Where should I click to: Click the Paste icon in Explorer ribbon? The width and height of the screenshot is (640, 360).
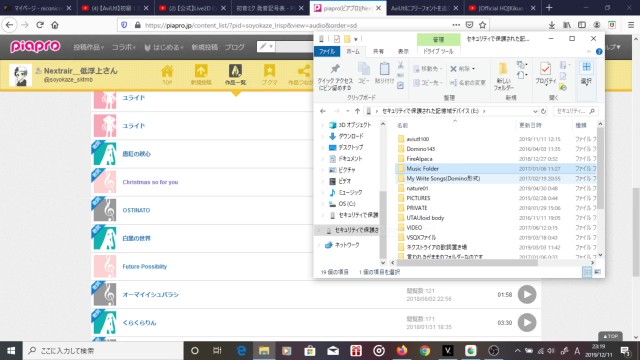(384, 73)
